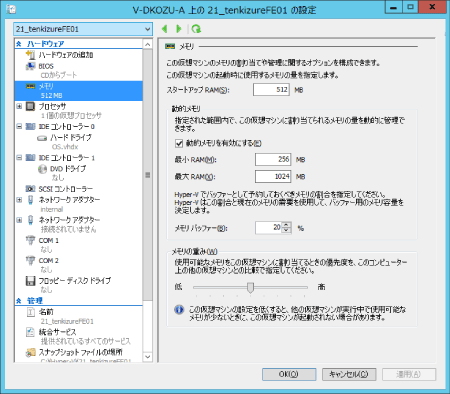Select the Hard Drive (ハード ドライブ) icon
This screenshot has width=450, height=394.
(x=42, y=138)
